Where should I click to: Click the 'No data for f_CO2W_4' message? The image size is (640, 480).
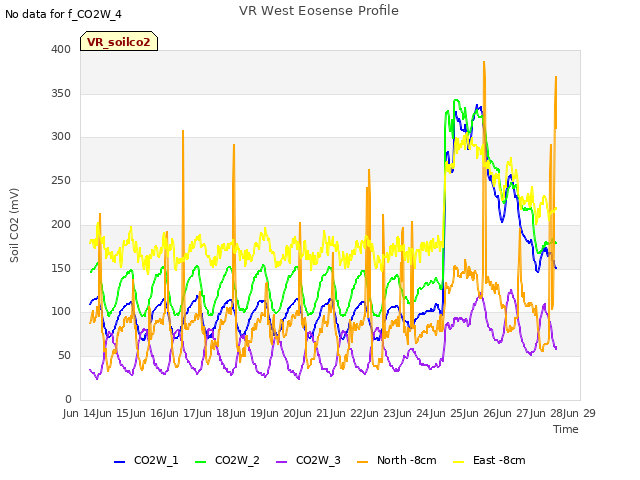tap(63, 14)
